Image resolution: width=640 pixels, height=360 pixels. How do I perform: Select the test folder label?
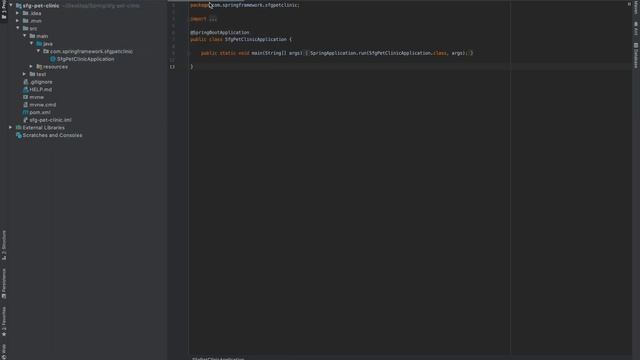point(41,74)
